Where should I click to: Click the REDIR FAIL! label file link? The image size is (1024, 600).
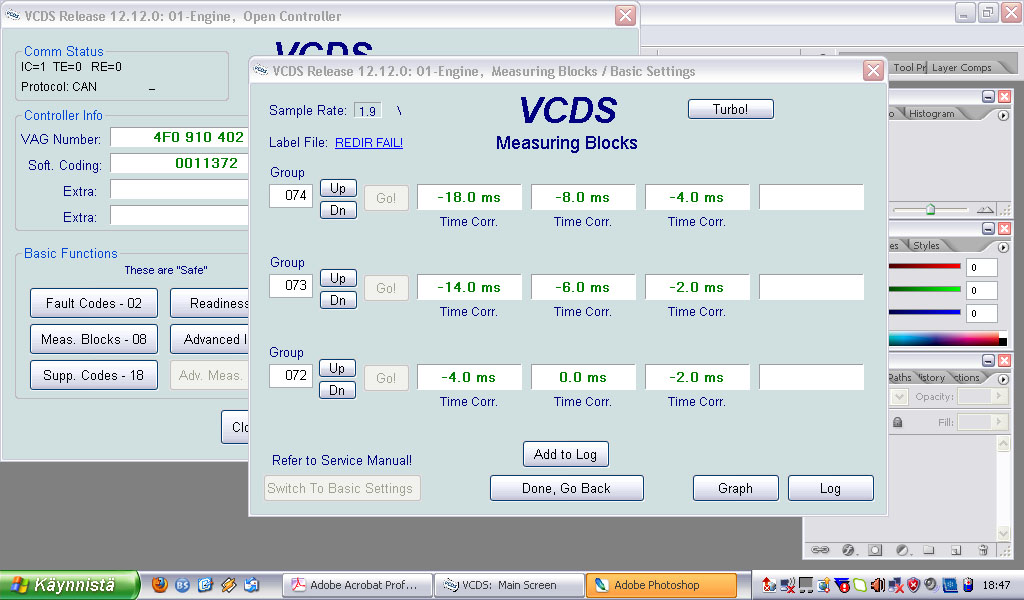[368, 143]
